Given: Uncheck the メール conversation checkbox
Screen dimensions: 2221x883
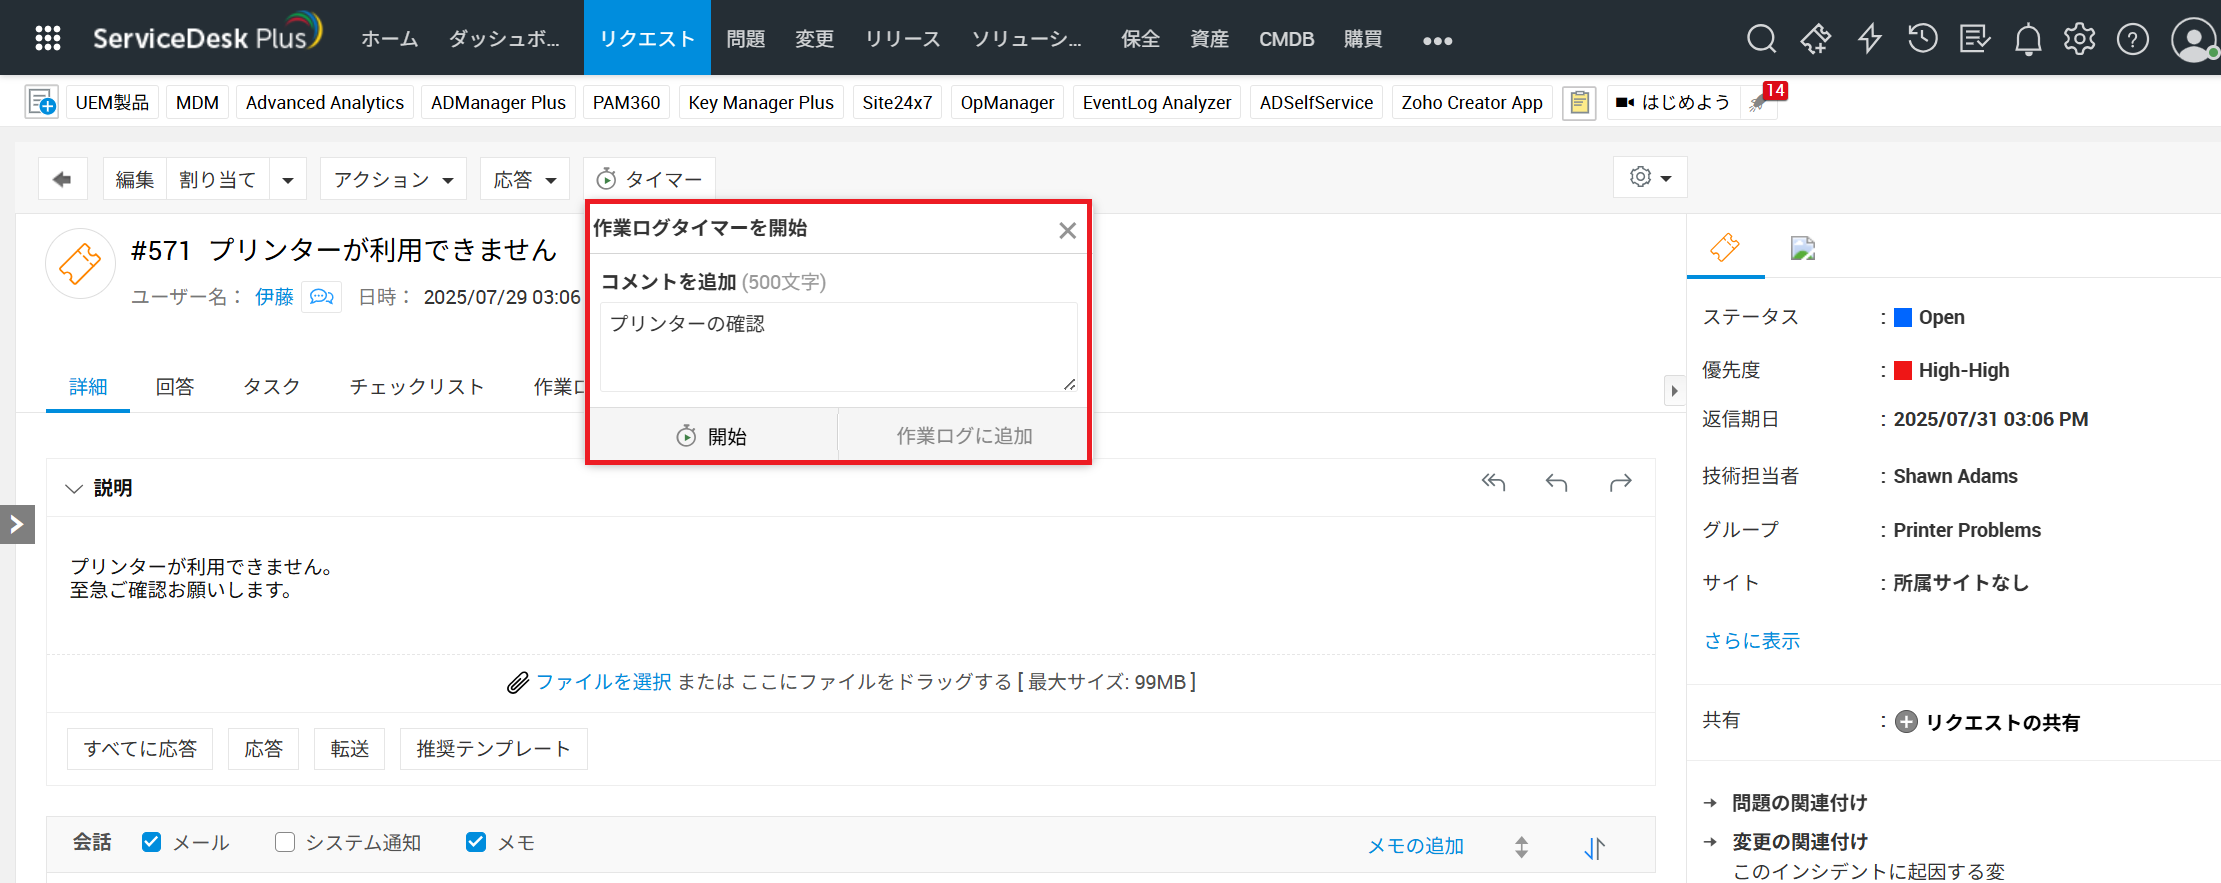Looking at the screenshot, I should [x=152, y=842].
